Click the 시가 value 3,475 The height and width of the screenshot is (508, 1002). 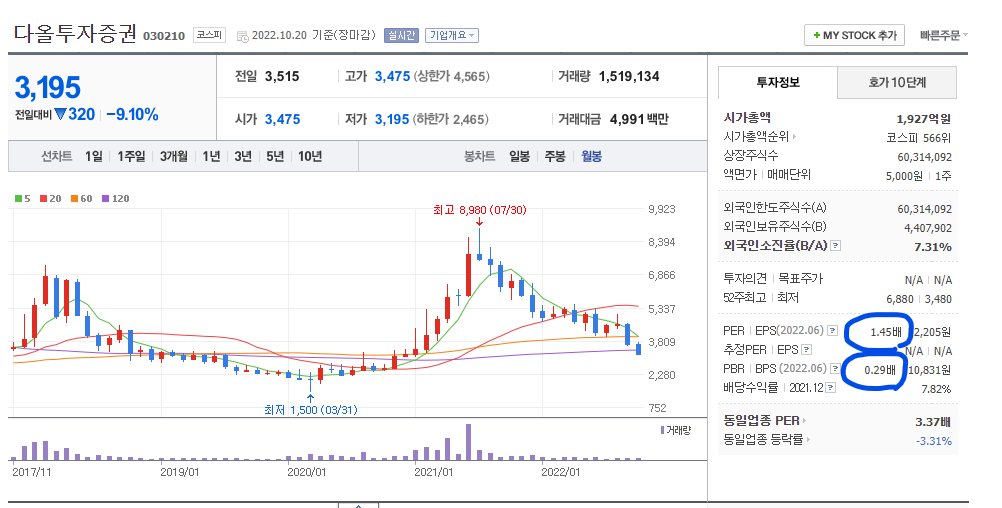click(282, 119)
